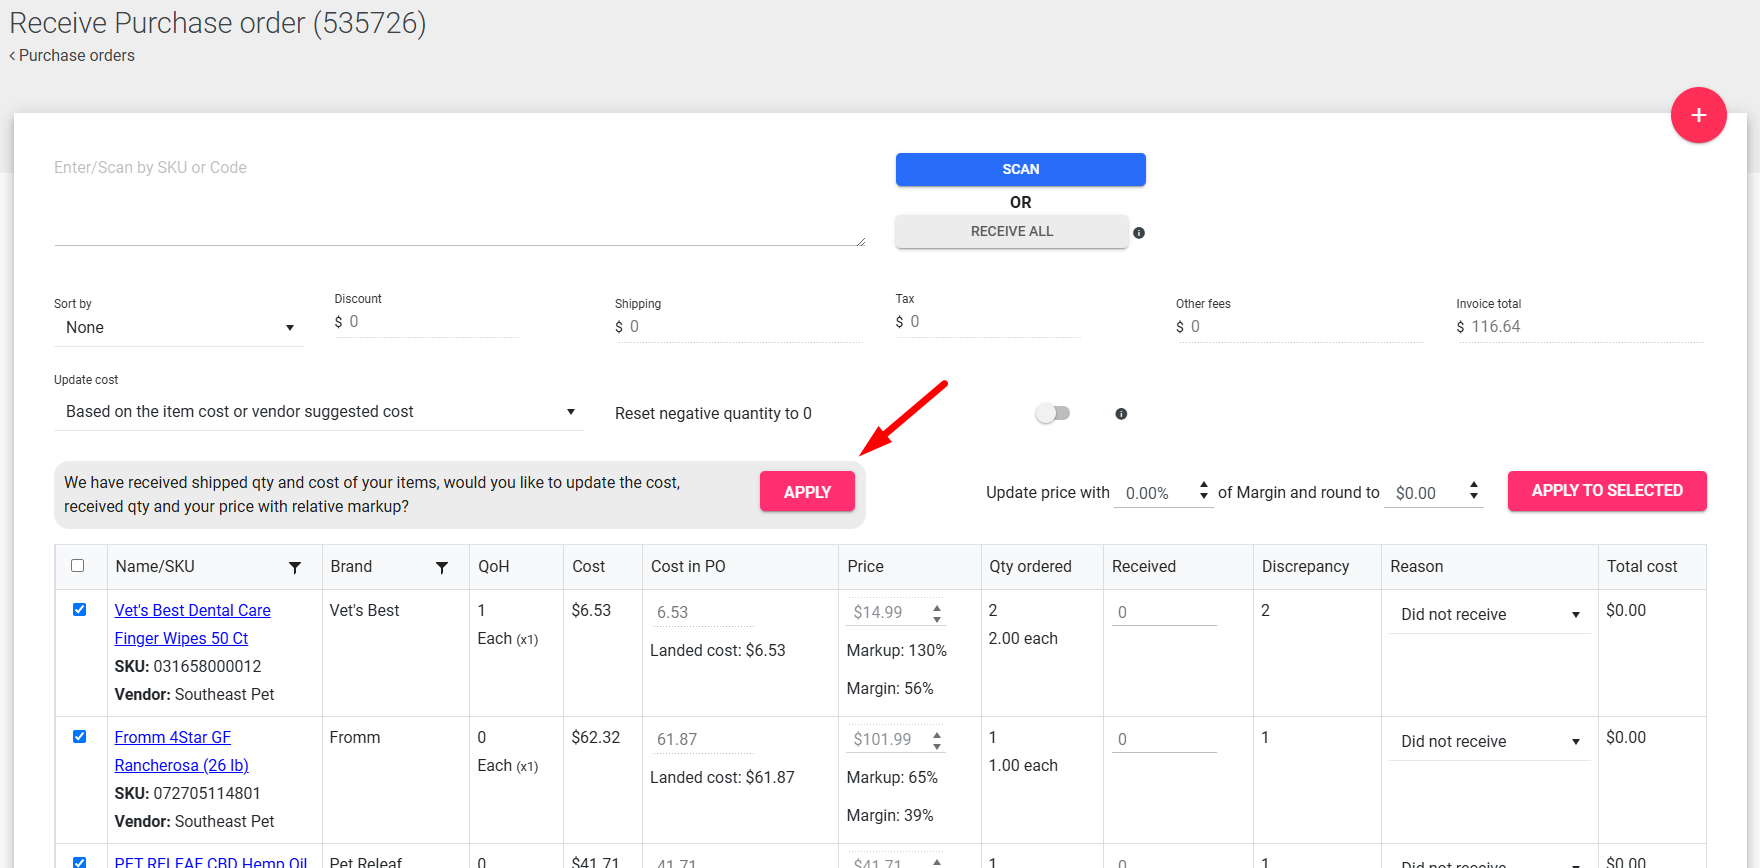Image resolution: width=1760 pixels, height=868 pixels.
Task: Click the Invoice total field
Action: click(1587, 327)
